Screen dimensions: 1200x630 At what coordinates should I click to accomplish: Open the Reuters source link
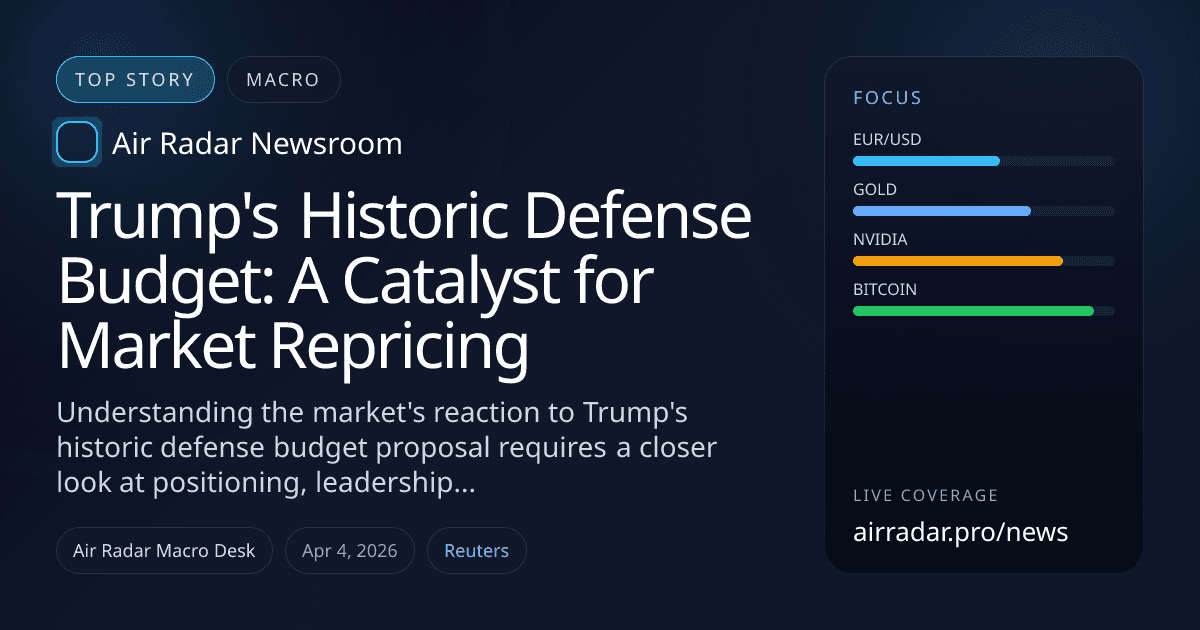point(476,550)
